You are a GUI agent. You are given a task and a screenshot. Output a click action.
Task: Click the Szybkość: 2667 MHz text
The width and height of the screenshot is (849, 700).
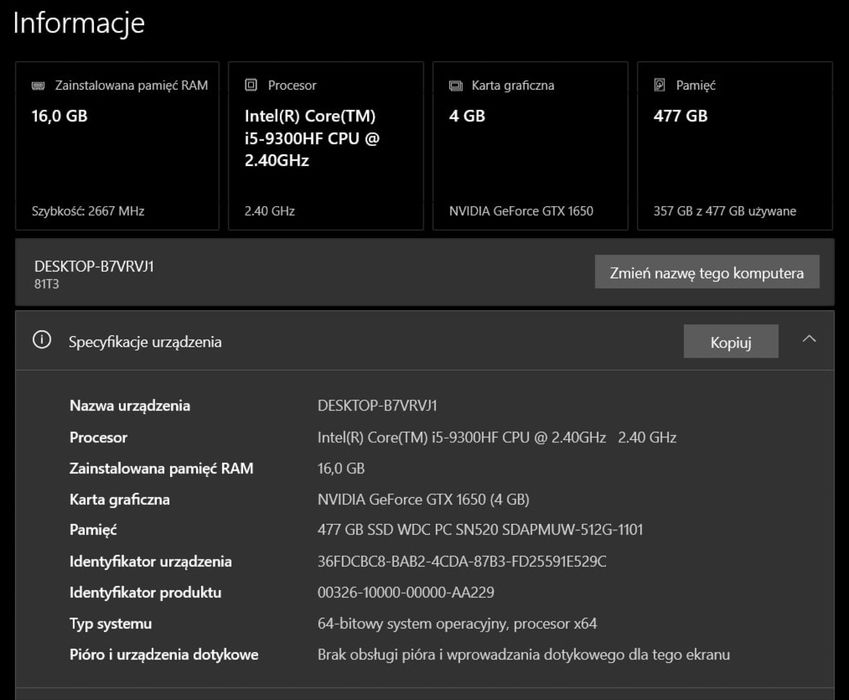pos(88,211)
